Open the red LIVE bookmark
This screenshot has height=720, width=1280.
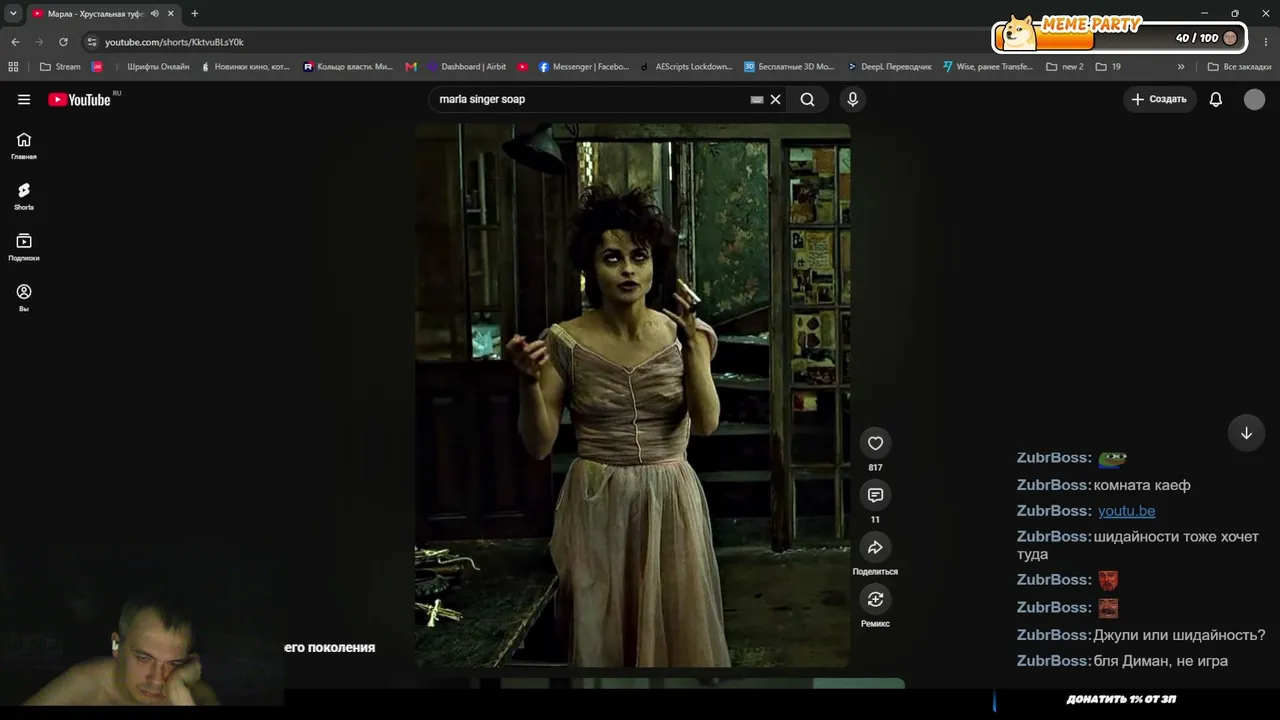(97, 67)
